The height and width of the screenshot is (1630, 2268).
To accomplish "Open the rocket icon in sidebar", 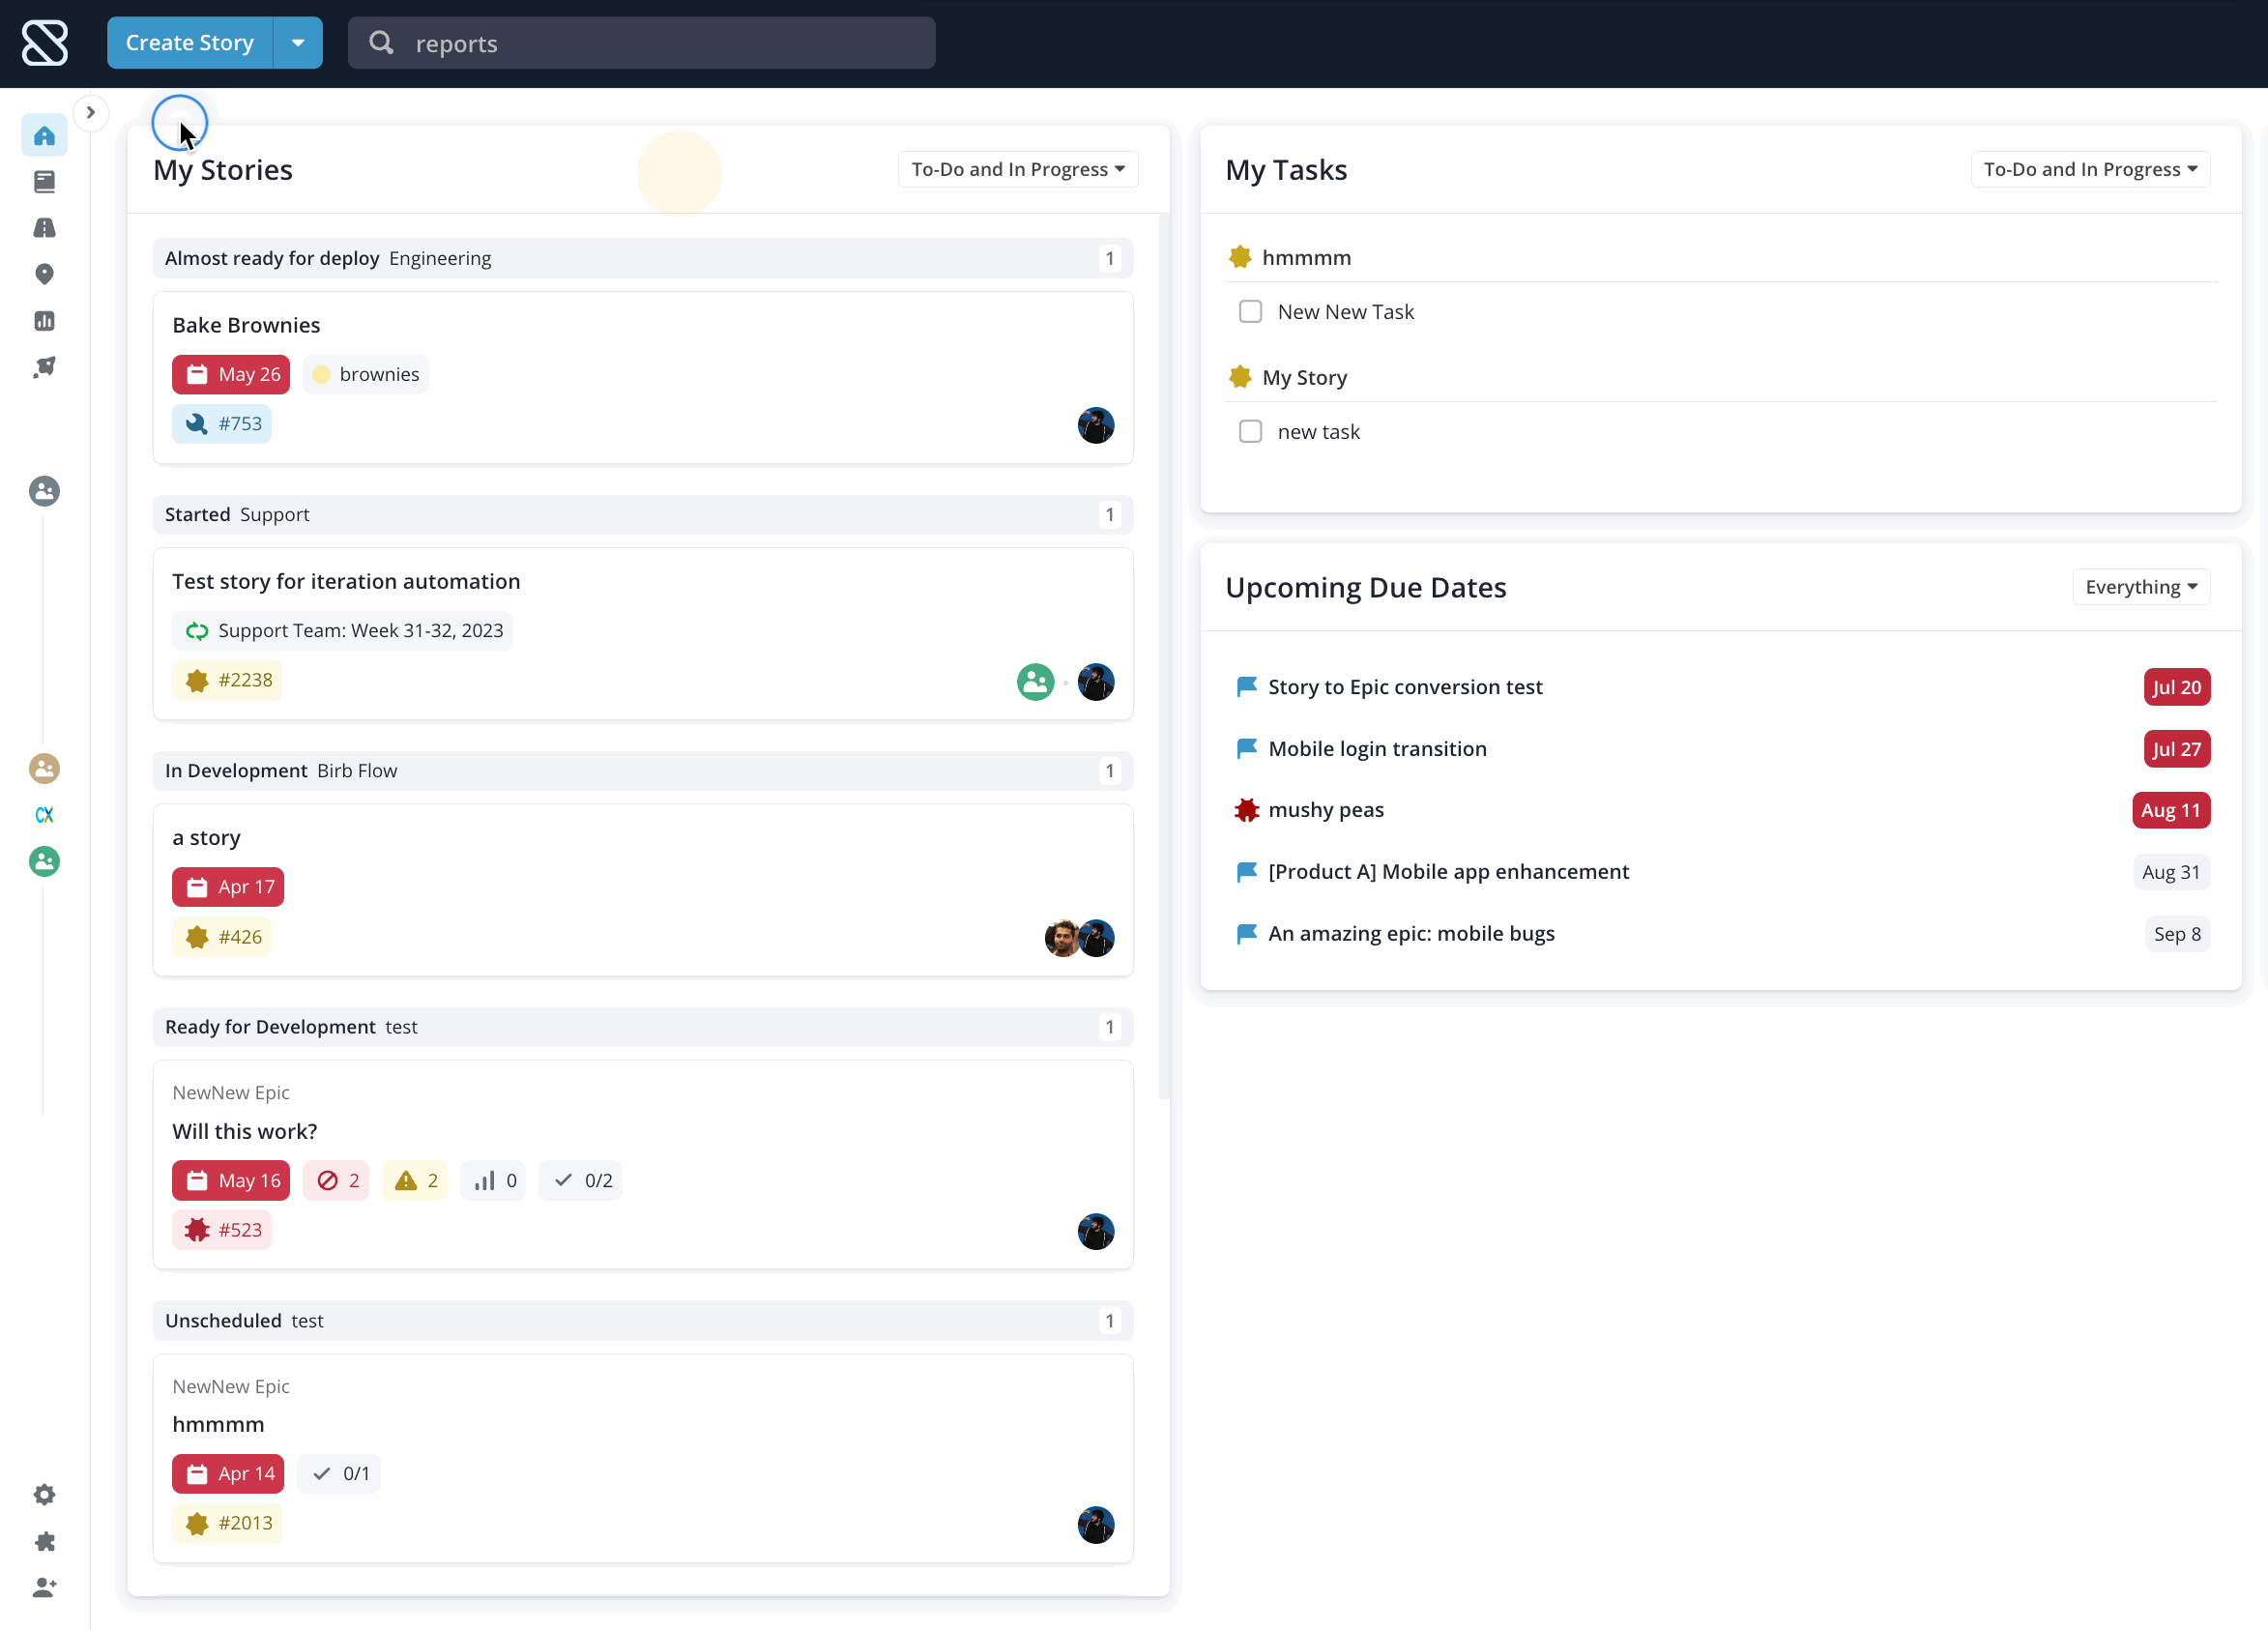I will pos(44,367).
